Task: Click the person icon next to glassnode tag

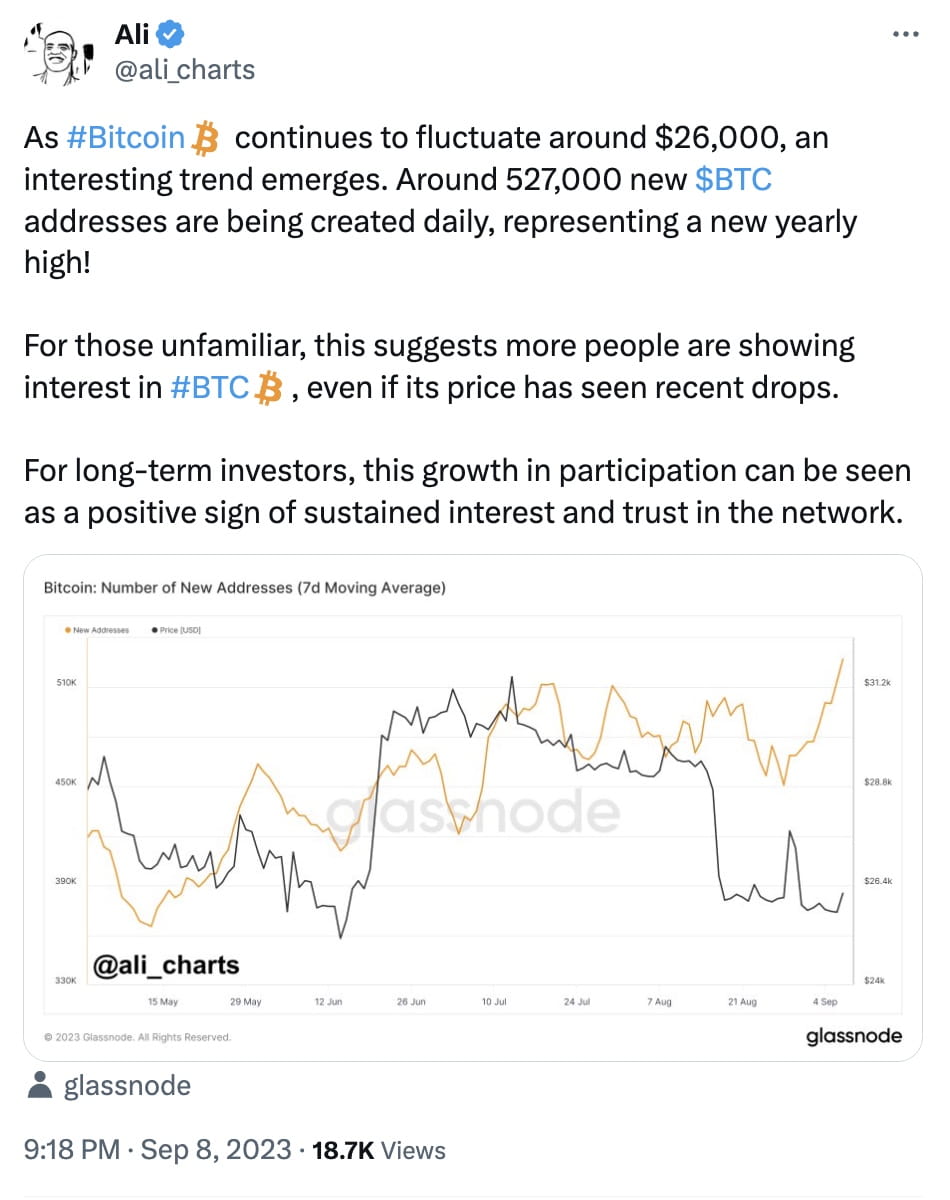Action: coord(39,1084)
